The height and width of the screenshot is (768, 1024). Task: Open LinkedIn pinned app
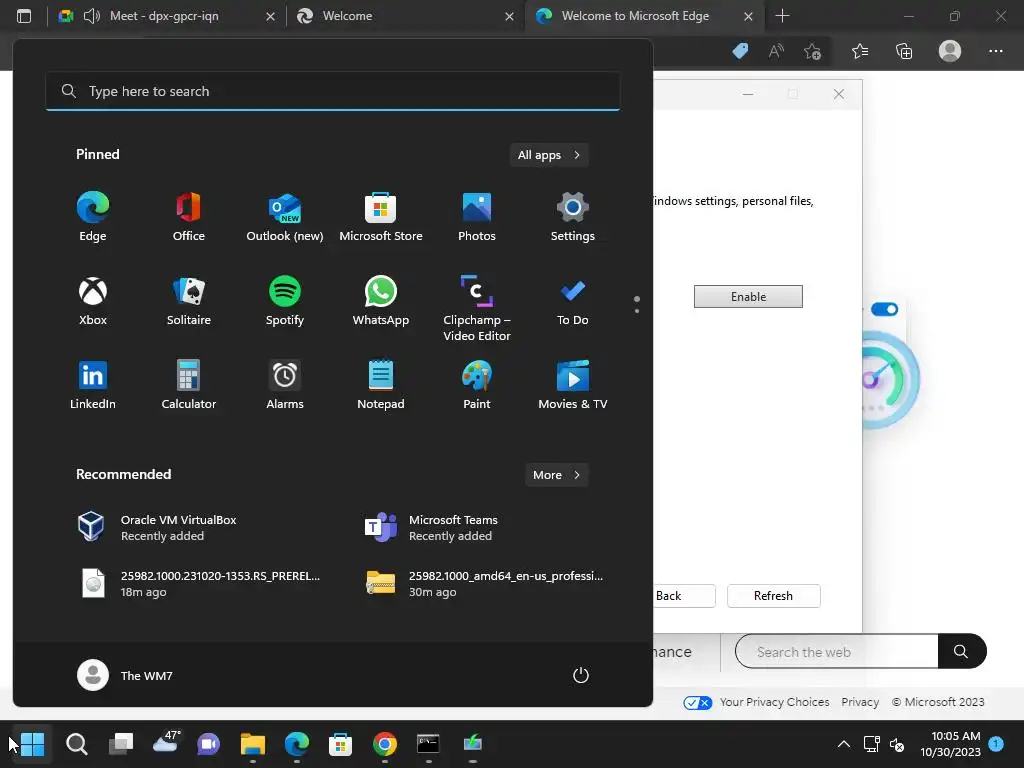point(93,385)
